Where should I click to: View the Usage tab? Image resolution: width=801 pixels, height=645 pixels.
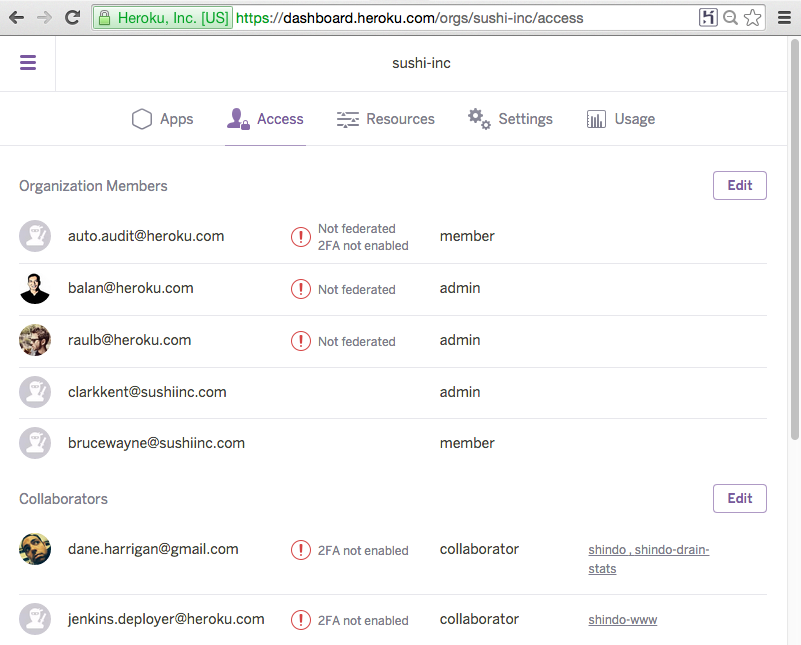click(620, 119)
